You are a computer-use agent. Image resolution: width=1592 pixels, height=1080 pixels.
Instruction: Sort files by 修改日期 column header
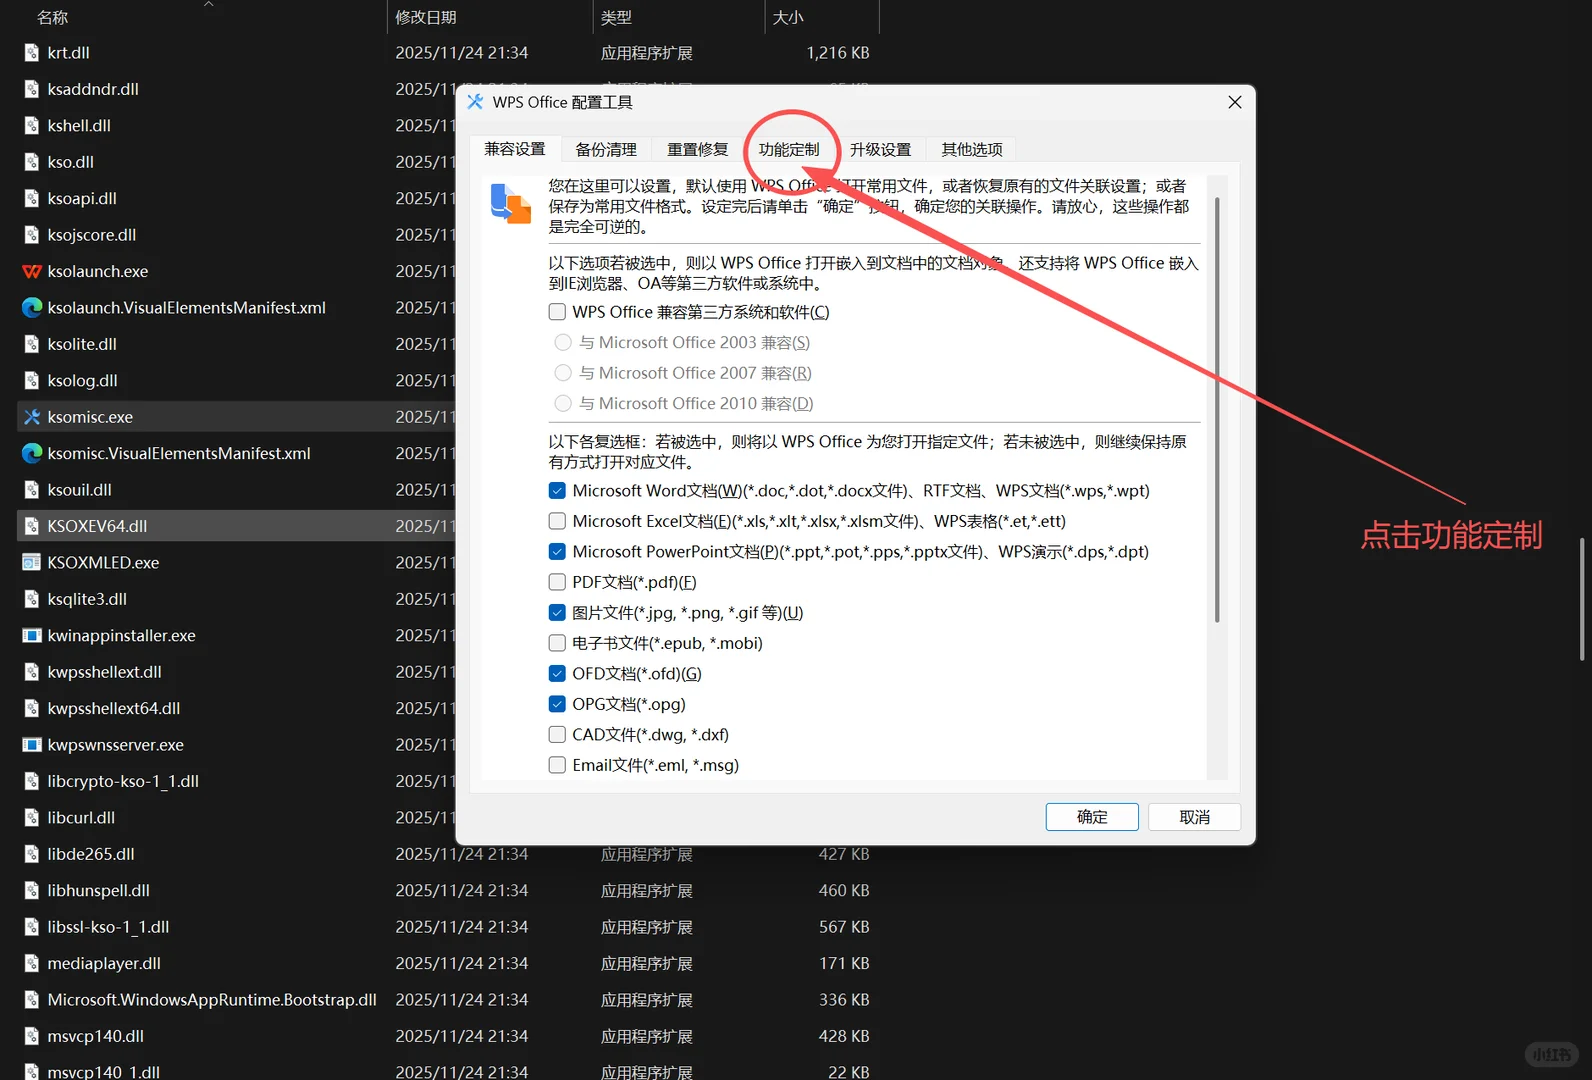pyautogui.click(x=426, y=17)
